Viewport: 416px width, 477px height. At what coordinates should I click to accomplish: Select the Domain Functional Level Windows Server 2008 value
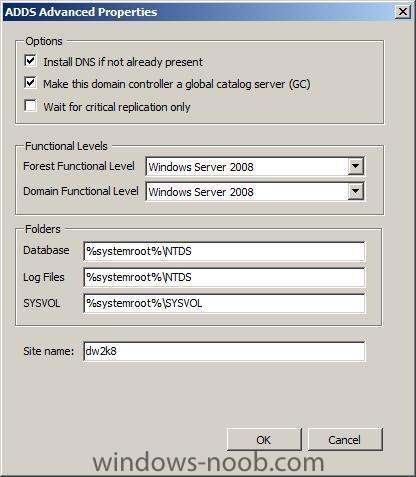pos(247,192)
